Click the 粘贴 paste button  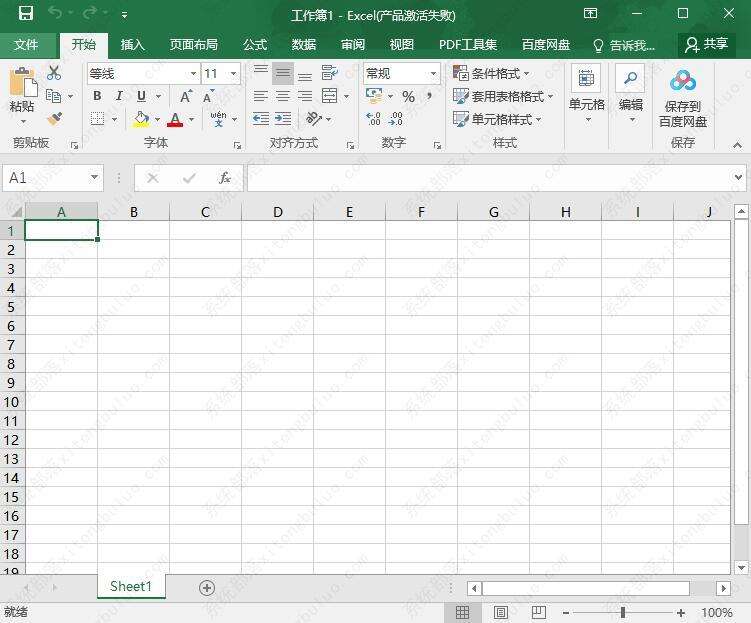[x=22, y=96]
